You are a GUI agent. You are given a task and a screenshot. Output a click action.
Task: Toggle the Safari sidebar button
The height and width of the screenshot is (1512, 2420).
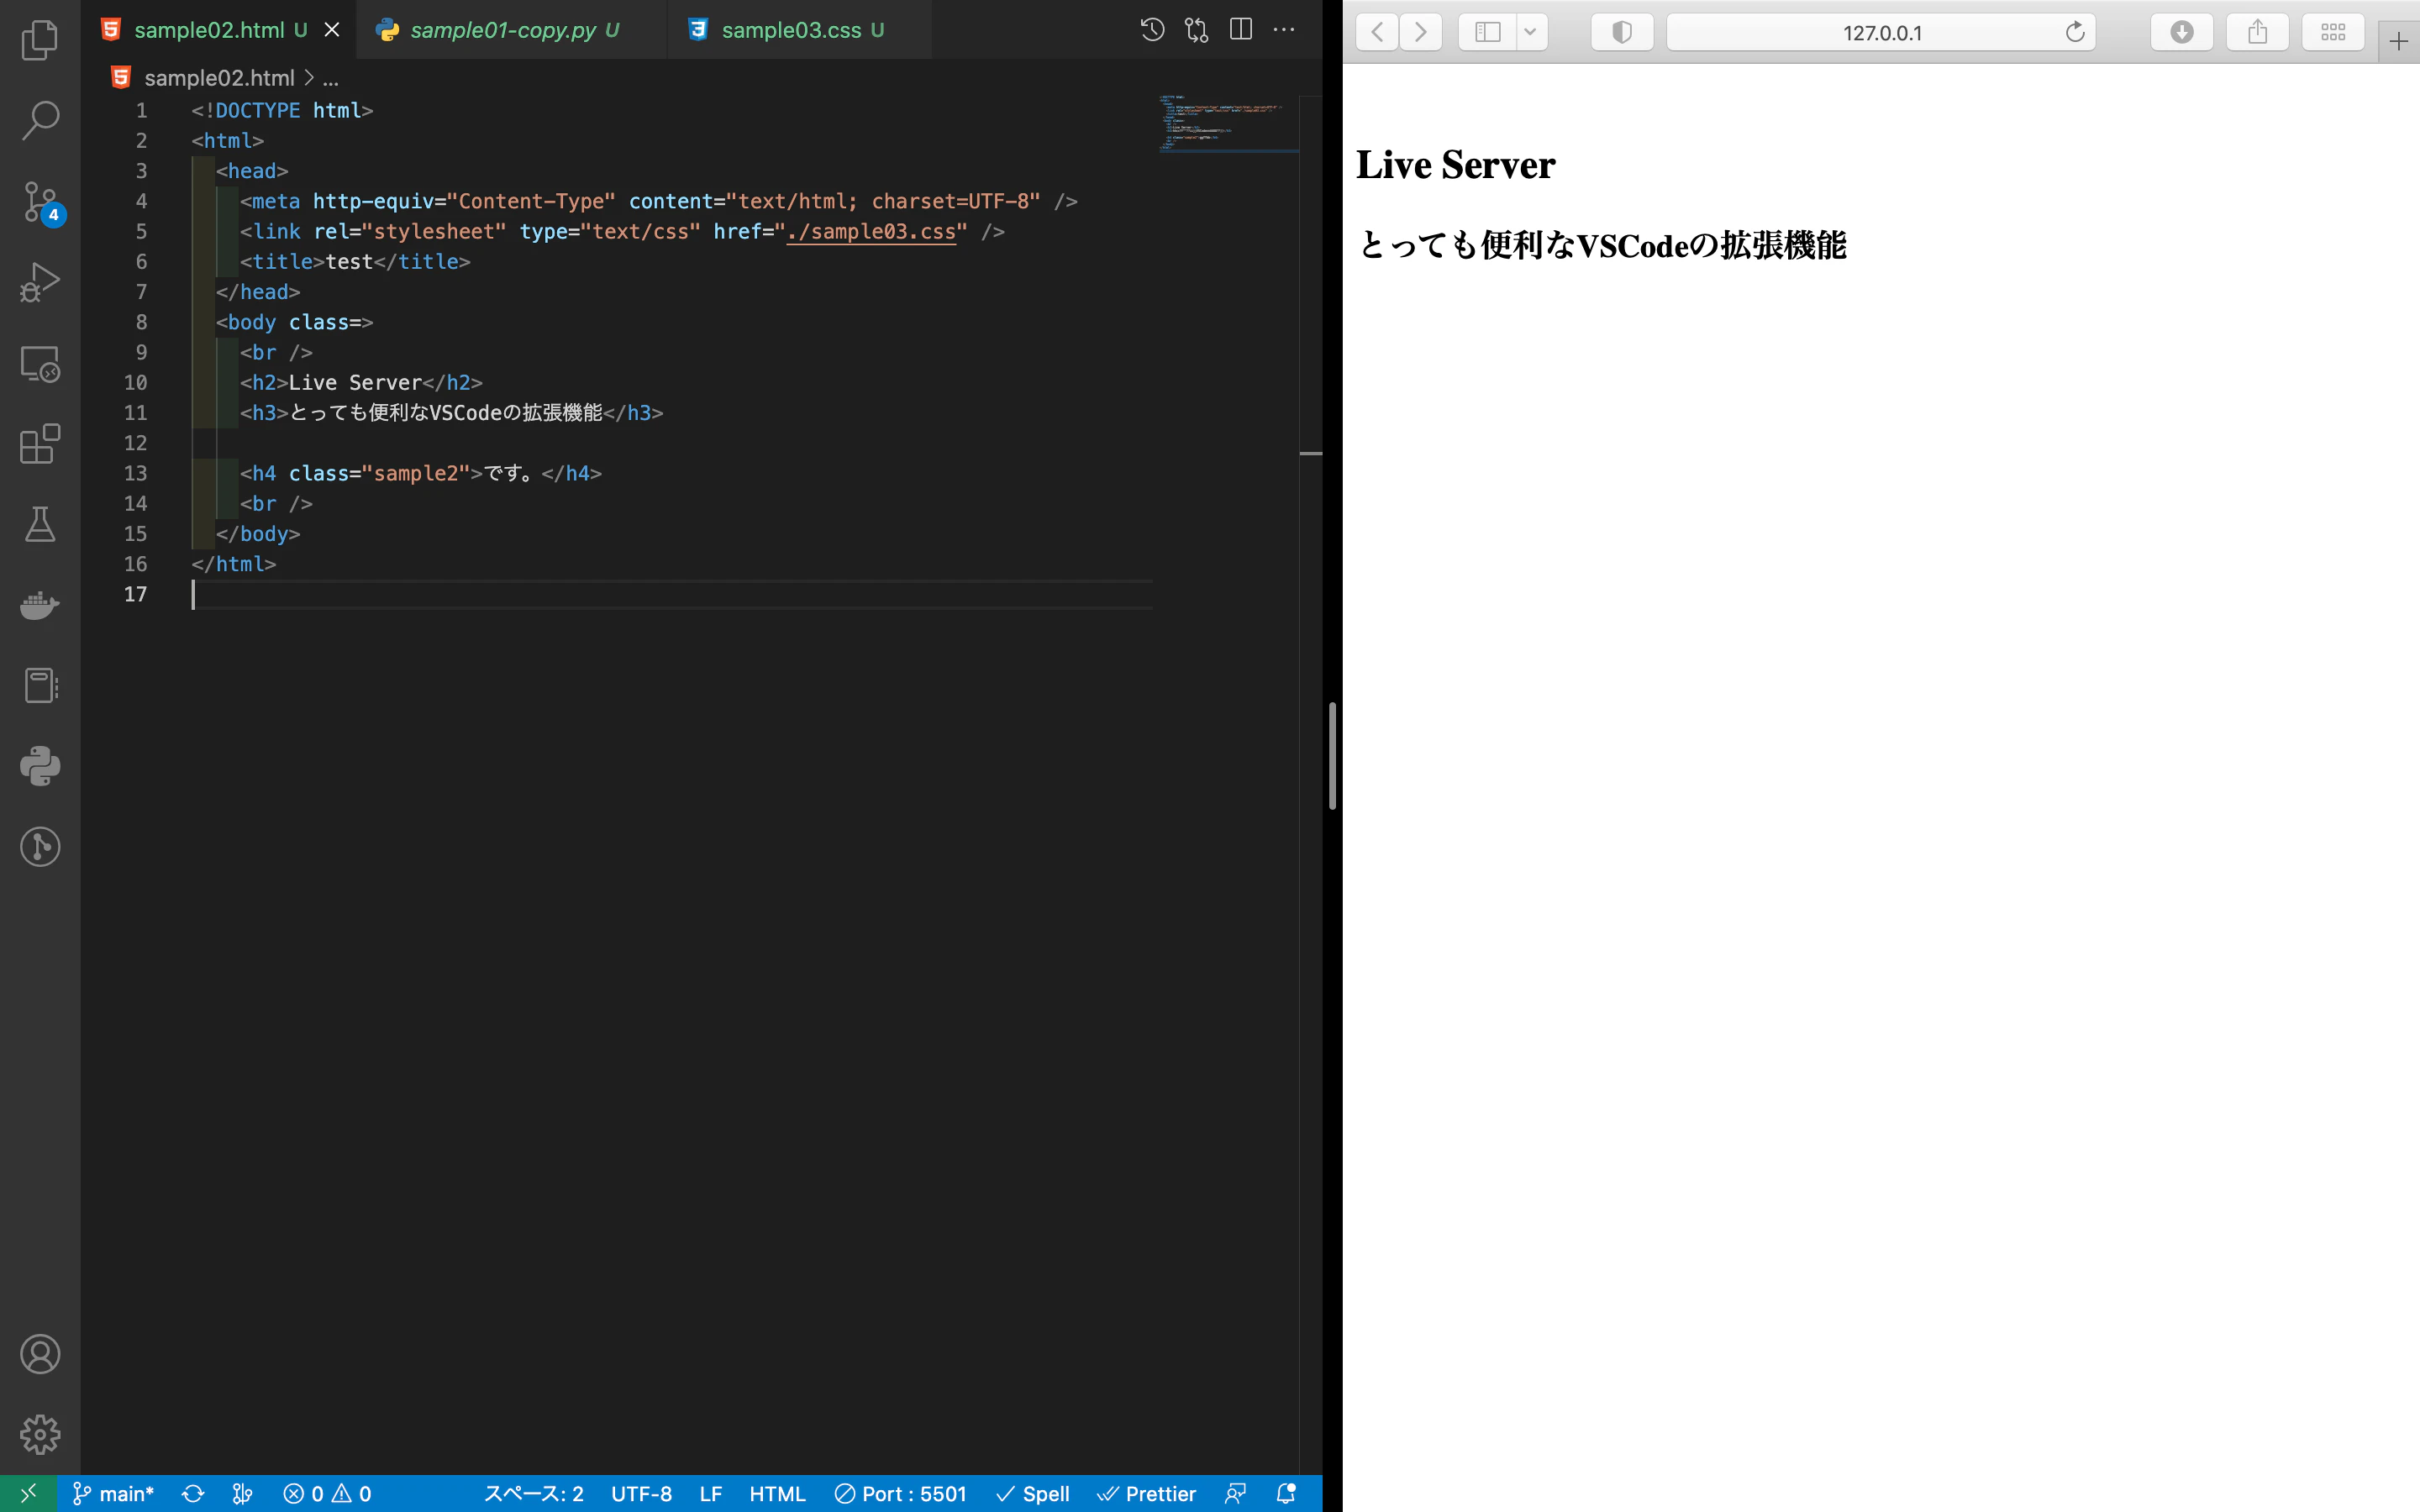[x=1487, y=32]
